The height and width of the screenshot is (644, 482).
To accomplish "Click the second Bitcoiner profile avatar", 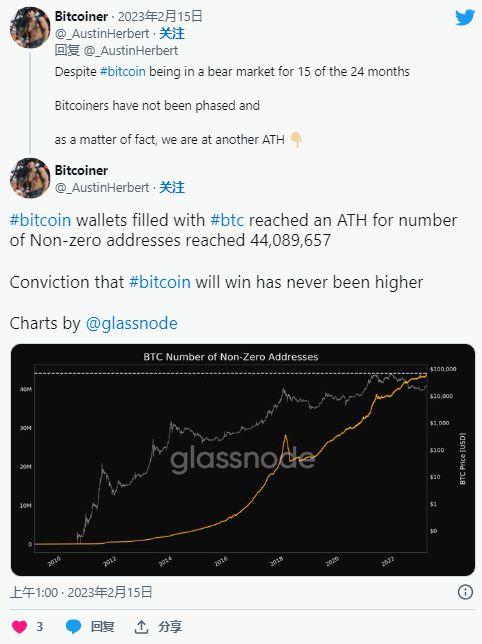I will point(30,178).
